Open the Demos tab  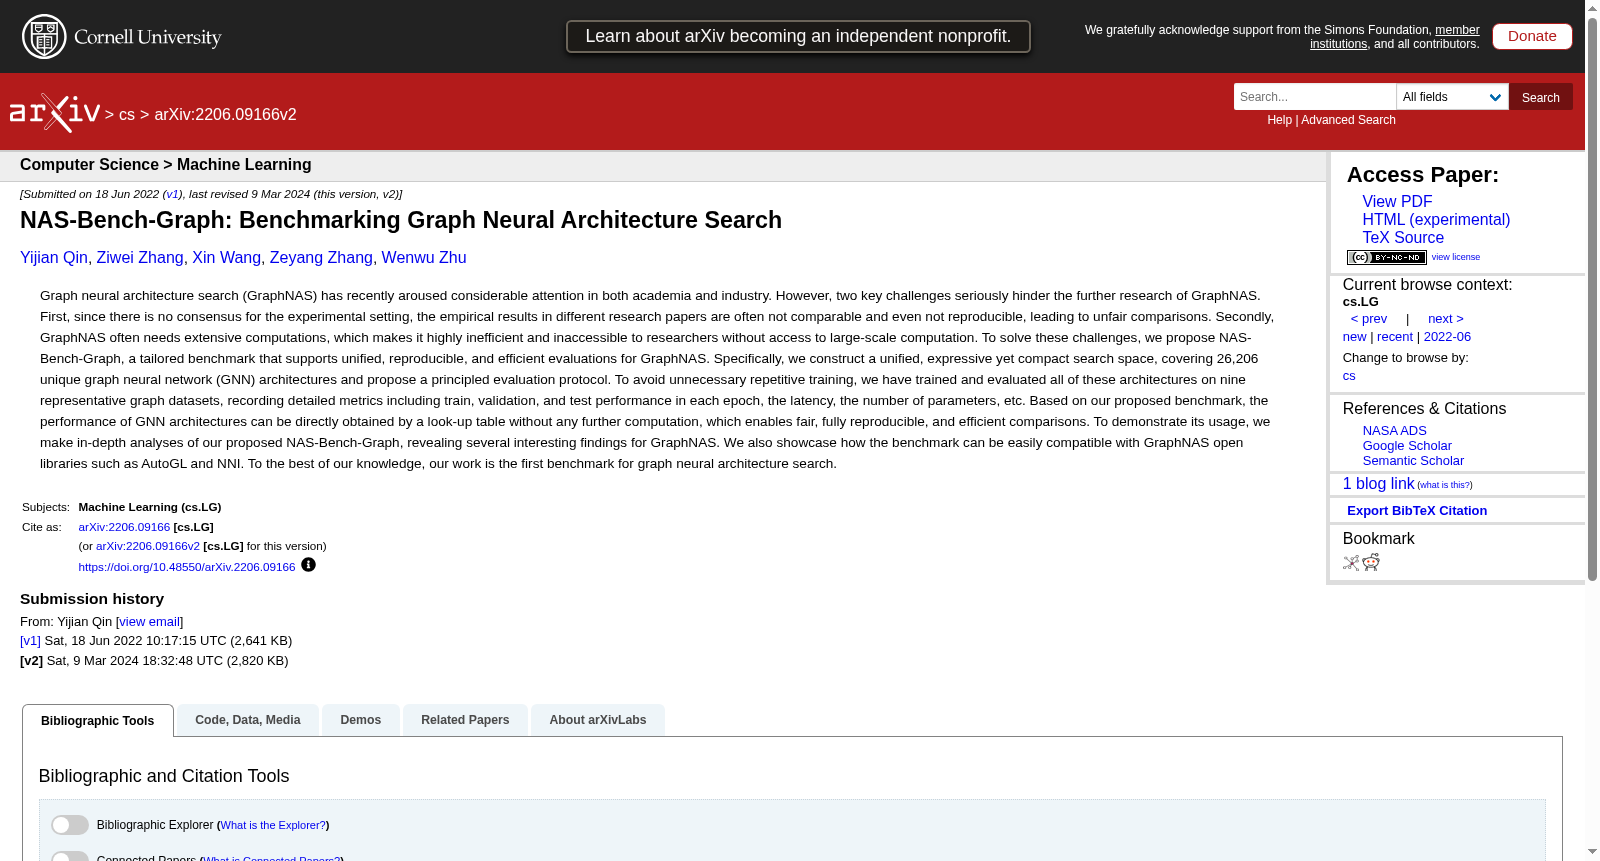[x=361, y=720]
